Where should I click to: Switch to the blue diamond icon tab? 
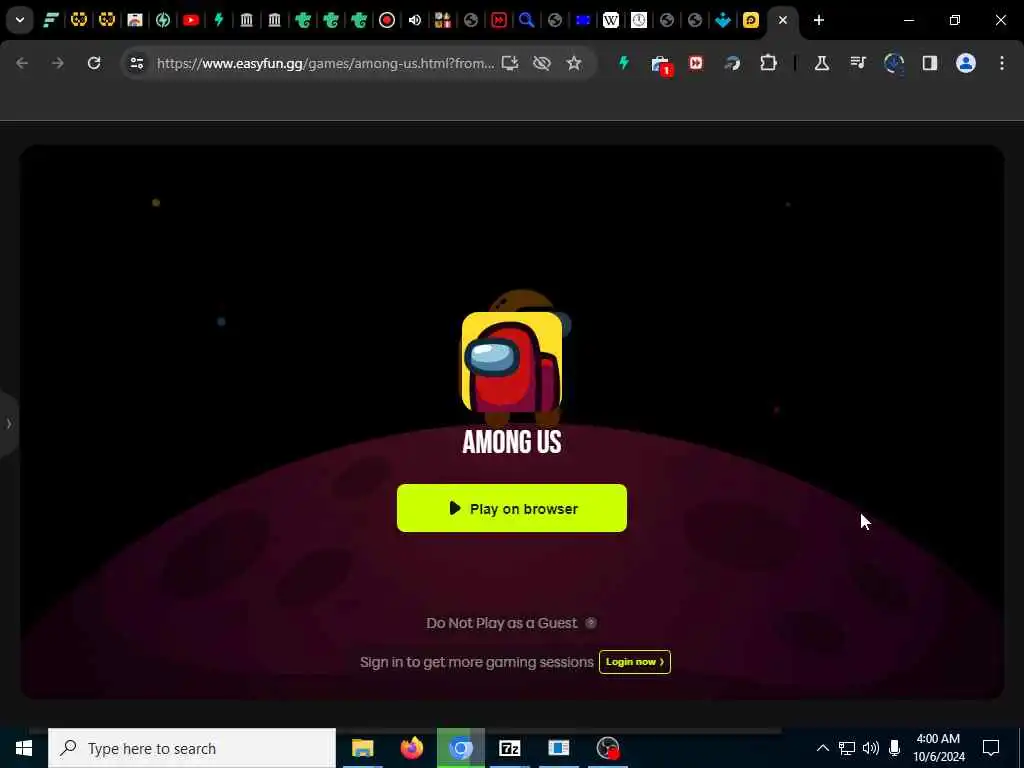tap(723, 20)
